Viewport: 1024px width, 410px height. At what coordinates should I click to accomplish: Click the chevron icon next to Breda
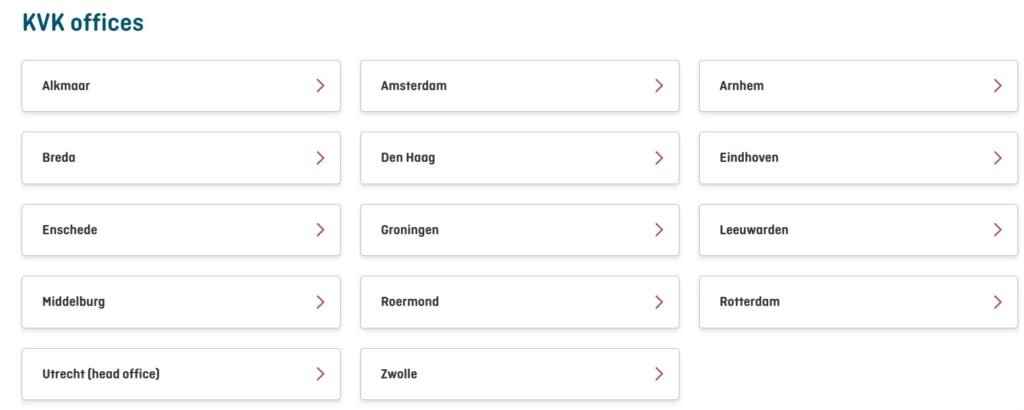point(320,158)
